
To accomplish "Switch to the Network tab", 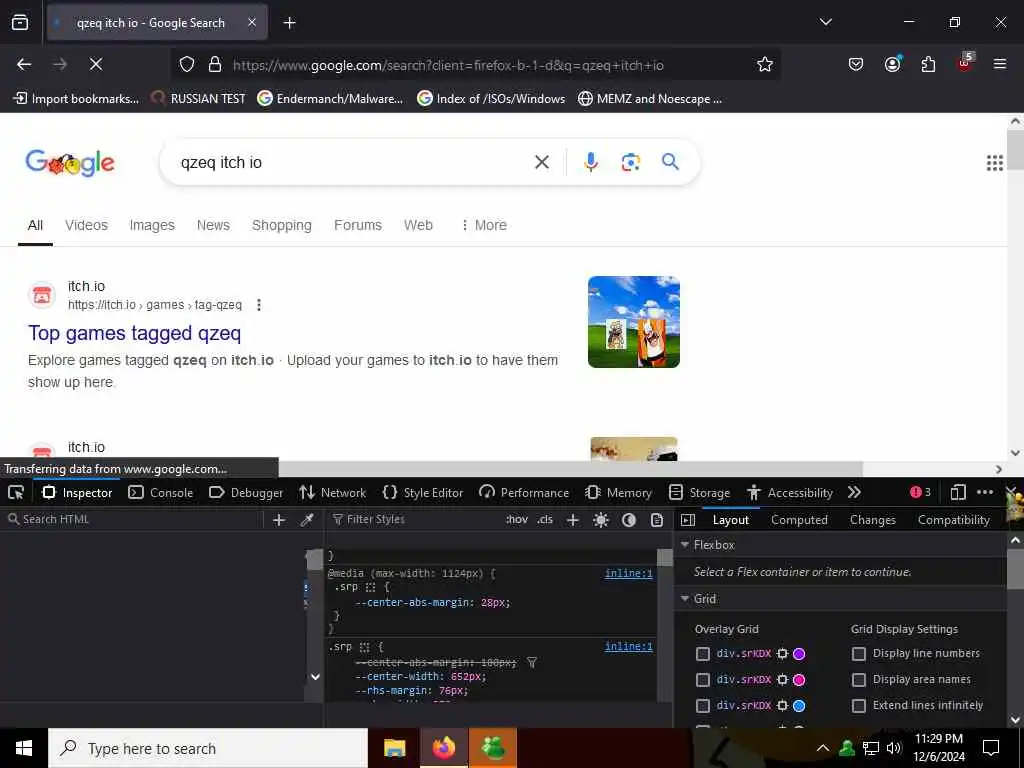I will (332, 492).
